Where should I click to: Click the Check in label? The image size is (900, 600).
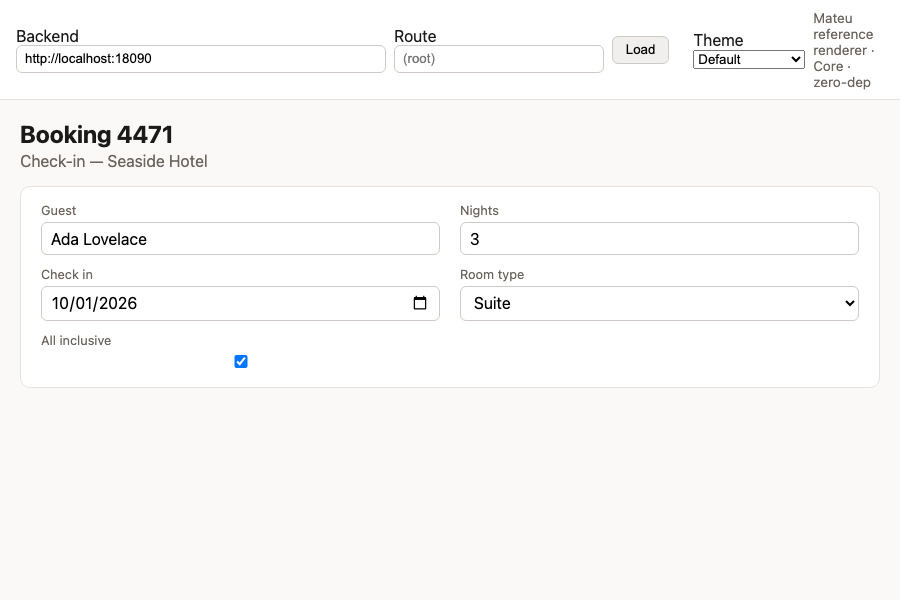(67, 274)
